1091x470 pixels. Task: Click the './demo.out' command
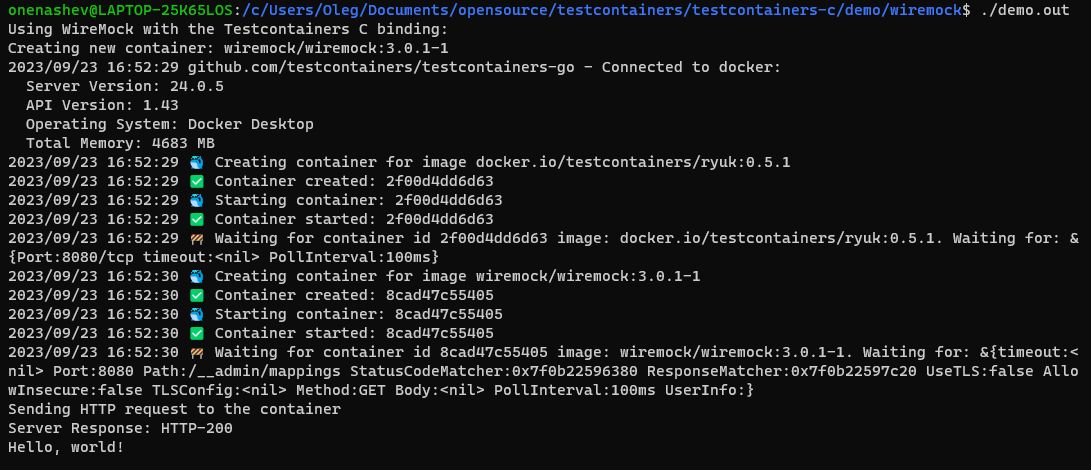point(1024,10)
